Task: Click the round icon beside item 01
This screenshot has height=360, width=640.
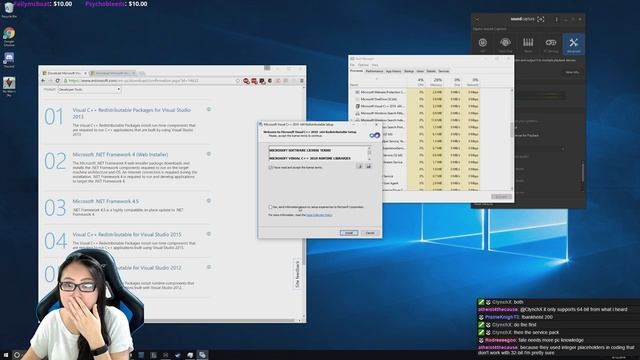Action: coord(209,109)
